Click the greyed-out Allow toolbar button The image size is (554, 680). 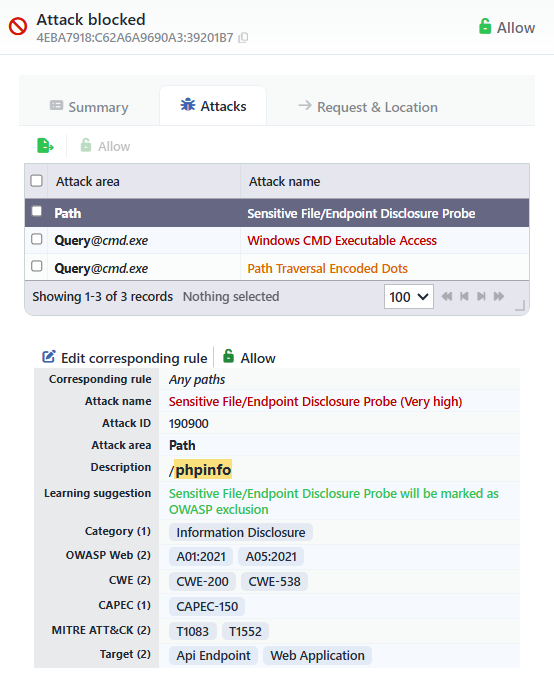click(x=105, y=146)
